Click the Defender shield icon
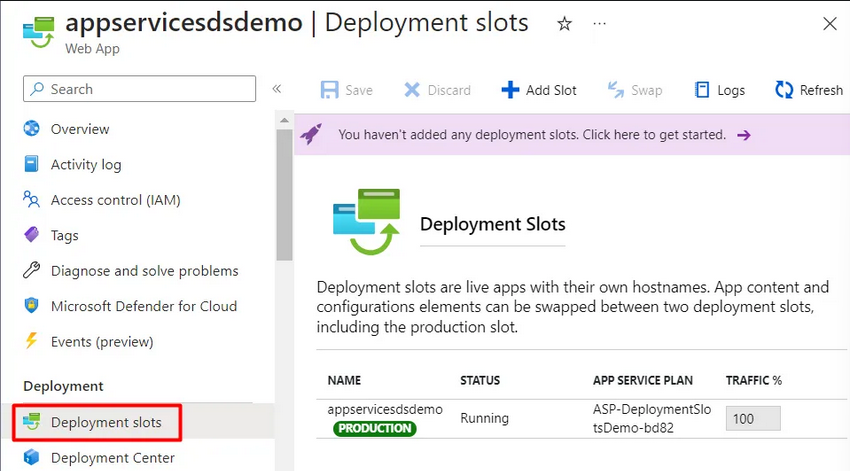 31,305
